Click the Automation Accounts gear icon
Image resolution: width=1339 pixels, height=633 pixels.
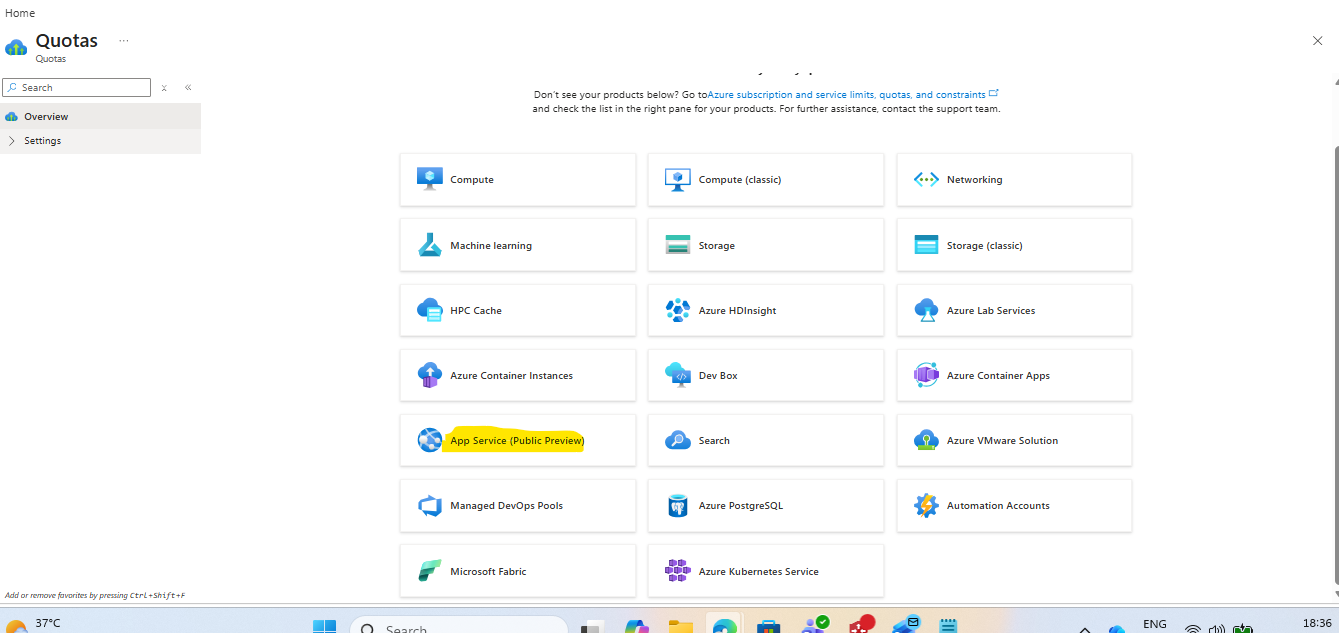[x=926, y=506]
